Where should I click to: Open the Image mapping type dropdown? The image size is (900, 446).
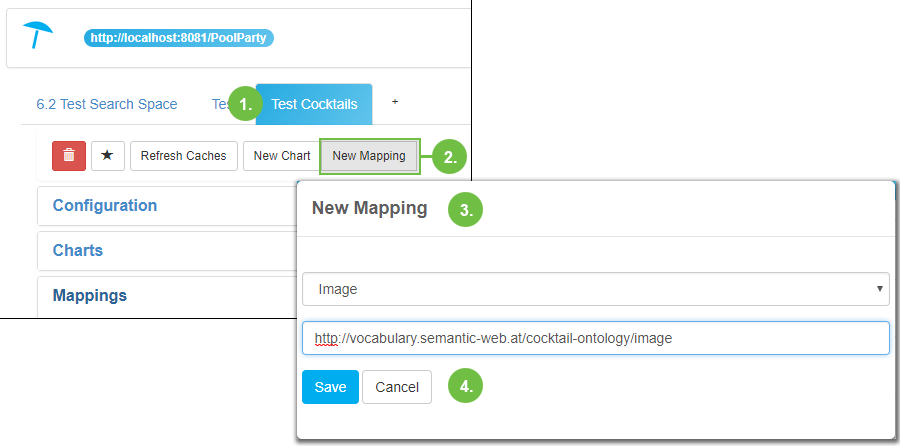click(596, 289)
